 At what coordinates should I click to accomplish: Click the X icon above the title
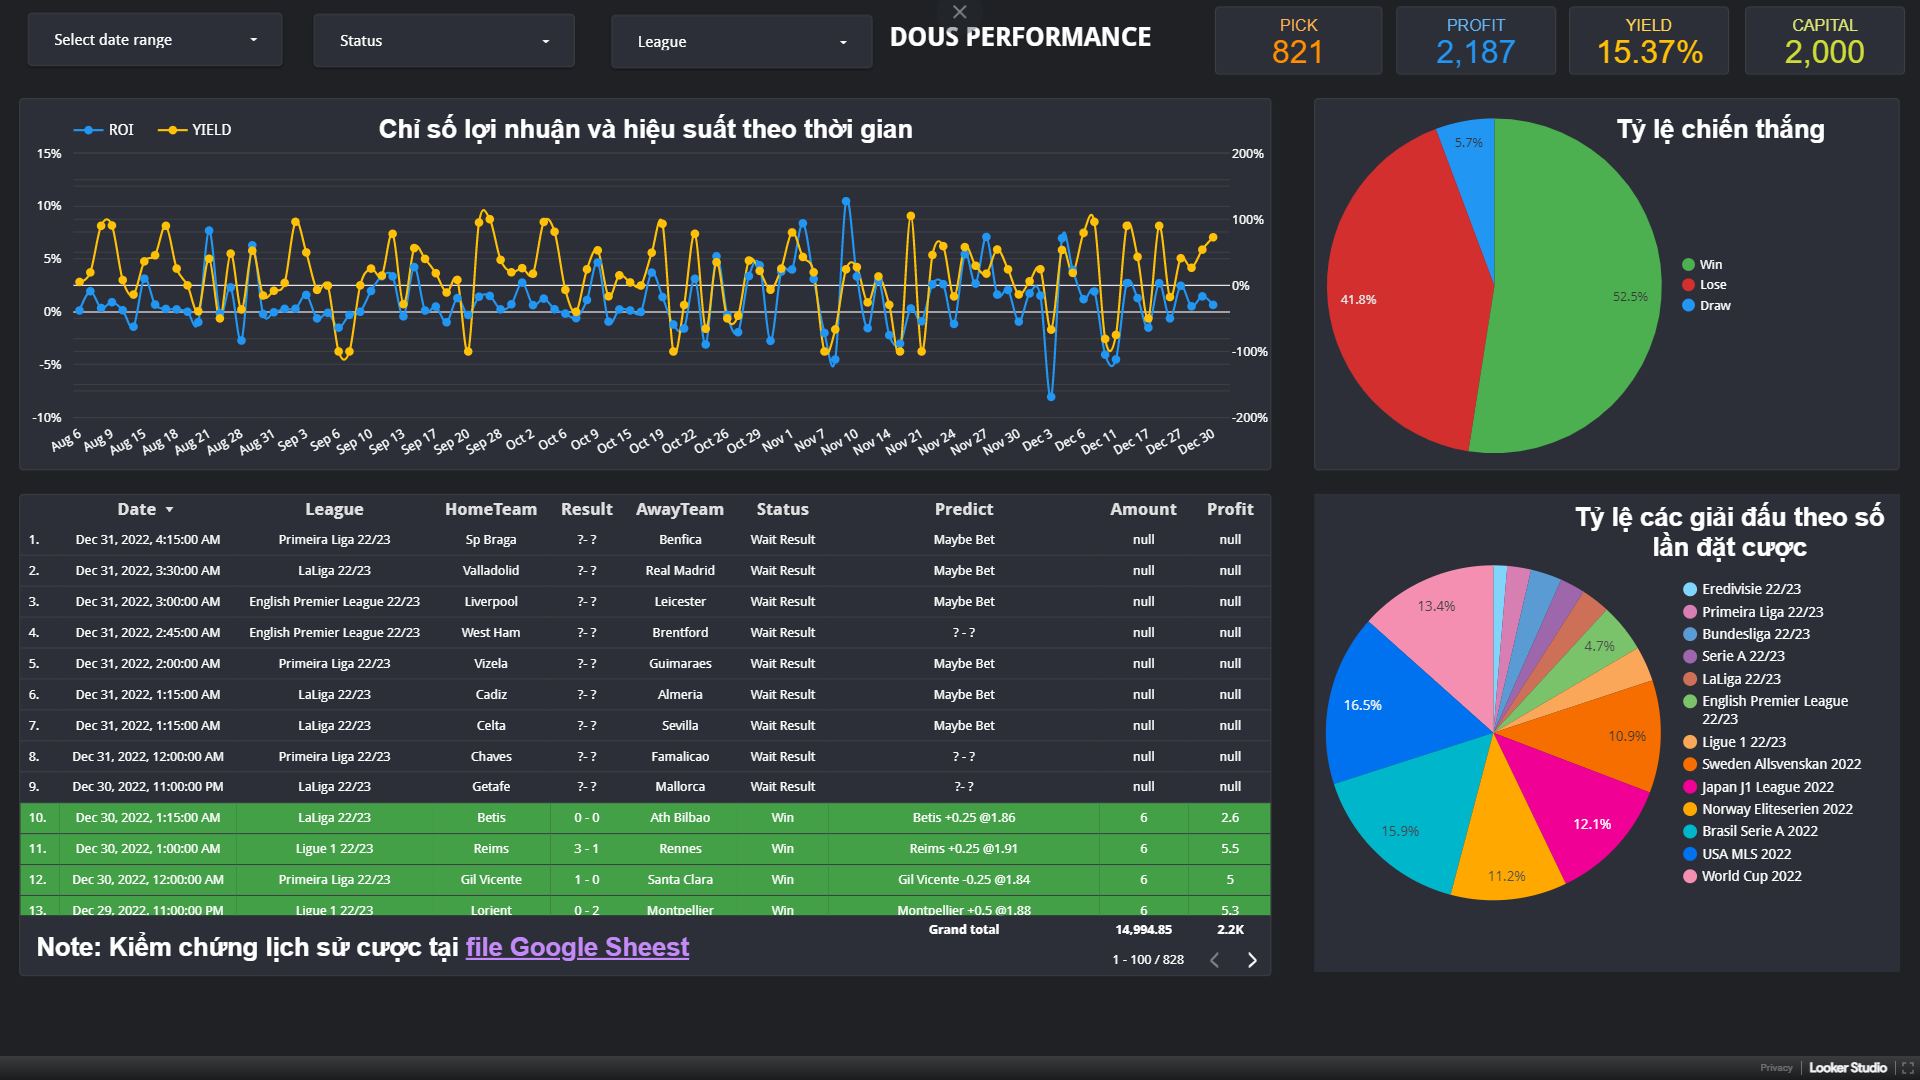coord(960,12)
